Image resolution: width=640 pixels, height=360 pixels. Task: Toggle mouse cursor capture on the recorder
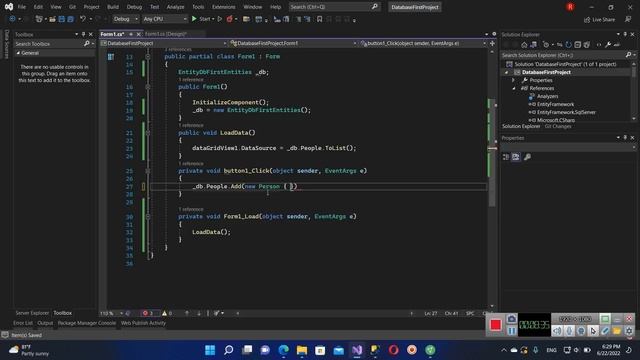593,331
